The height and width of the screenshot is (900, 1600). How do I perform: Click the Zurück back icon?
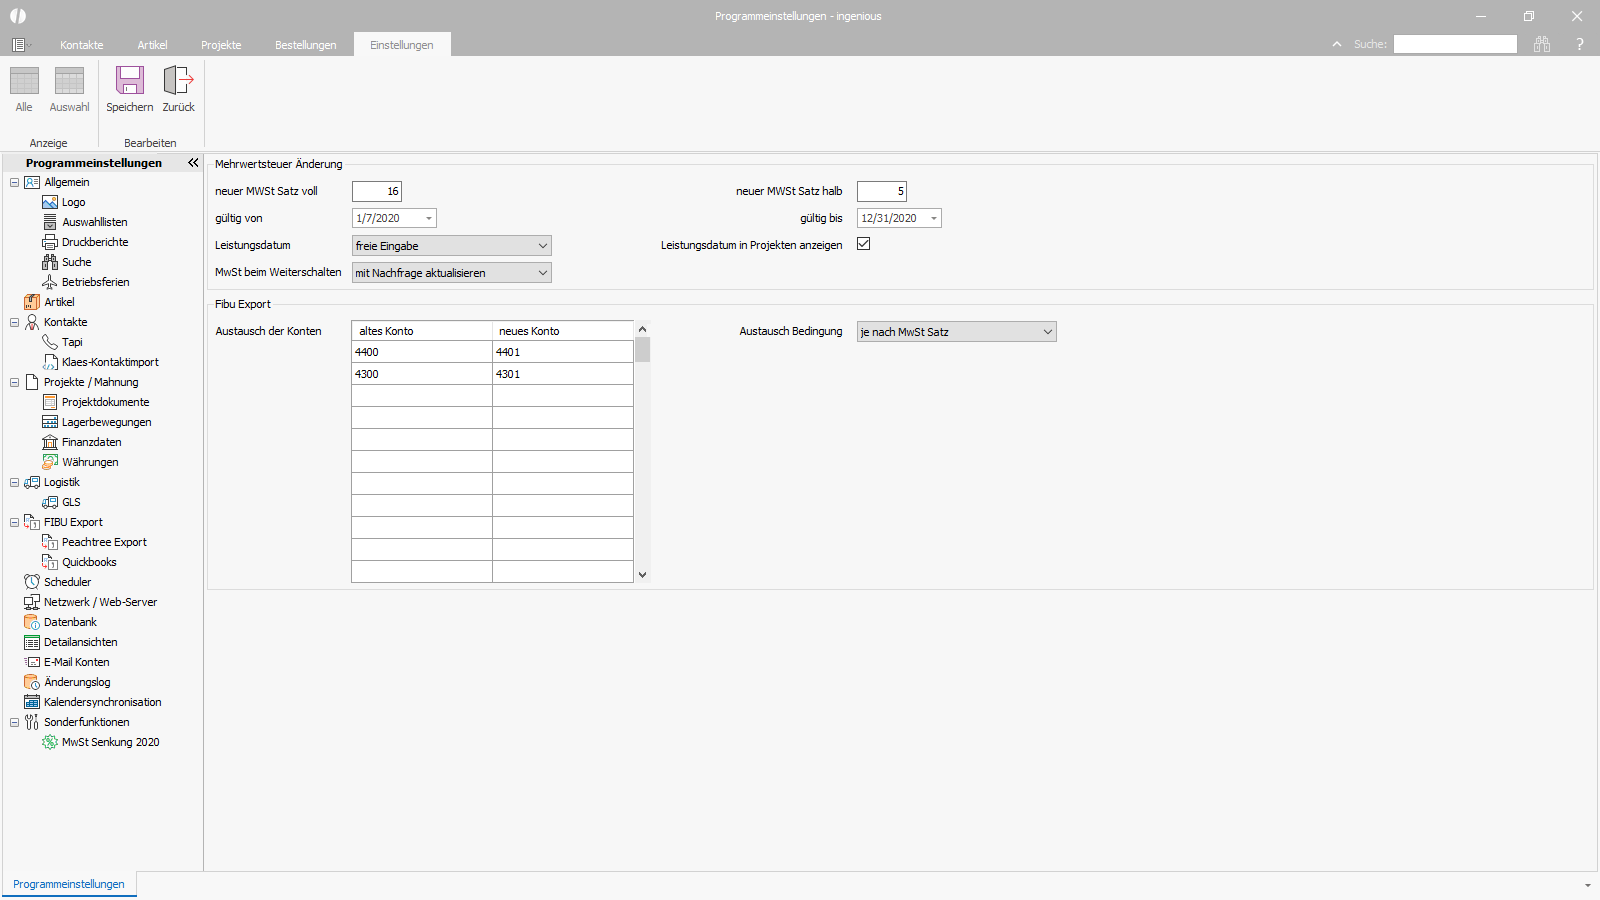click(x=178, y=80)
